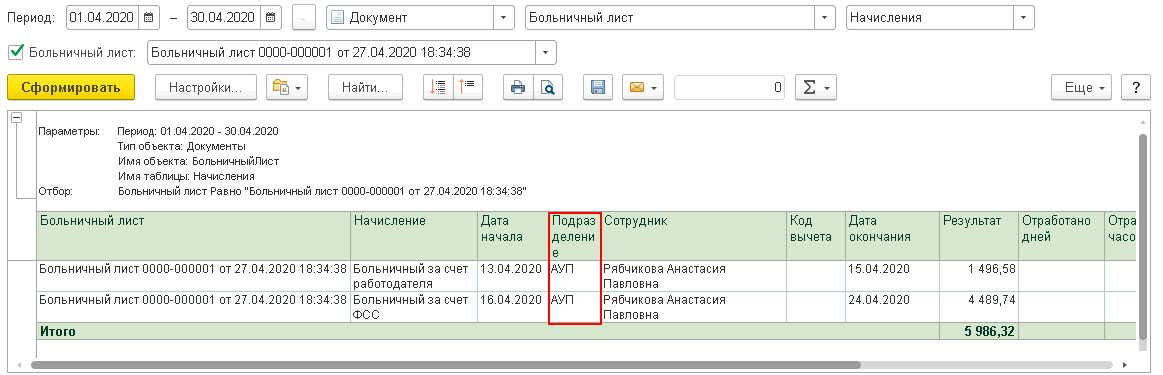The width and height of the screenshot is (1163, 375).
Task: Click the numeric sum field showing 0
Action: [729, 87]
